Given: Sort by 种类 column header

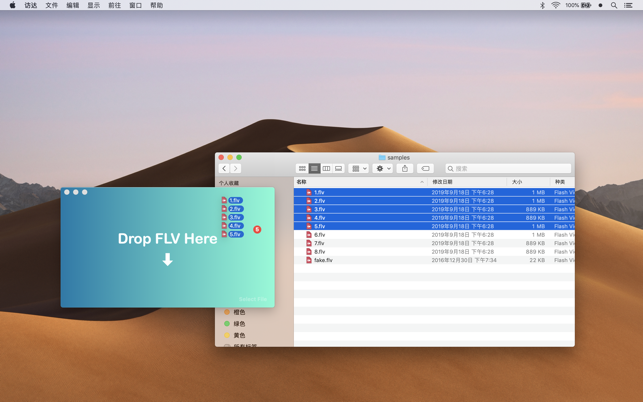Looking at the screenshot, I should pos(562,182).
